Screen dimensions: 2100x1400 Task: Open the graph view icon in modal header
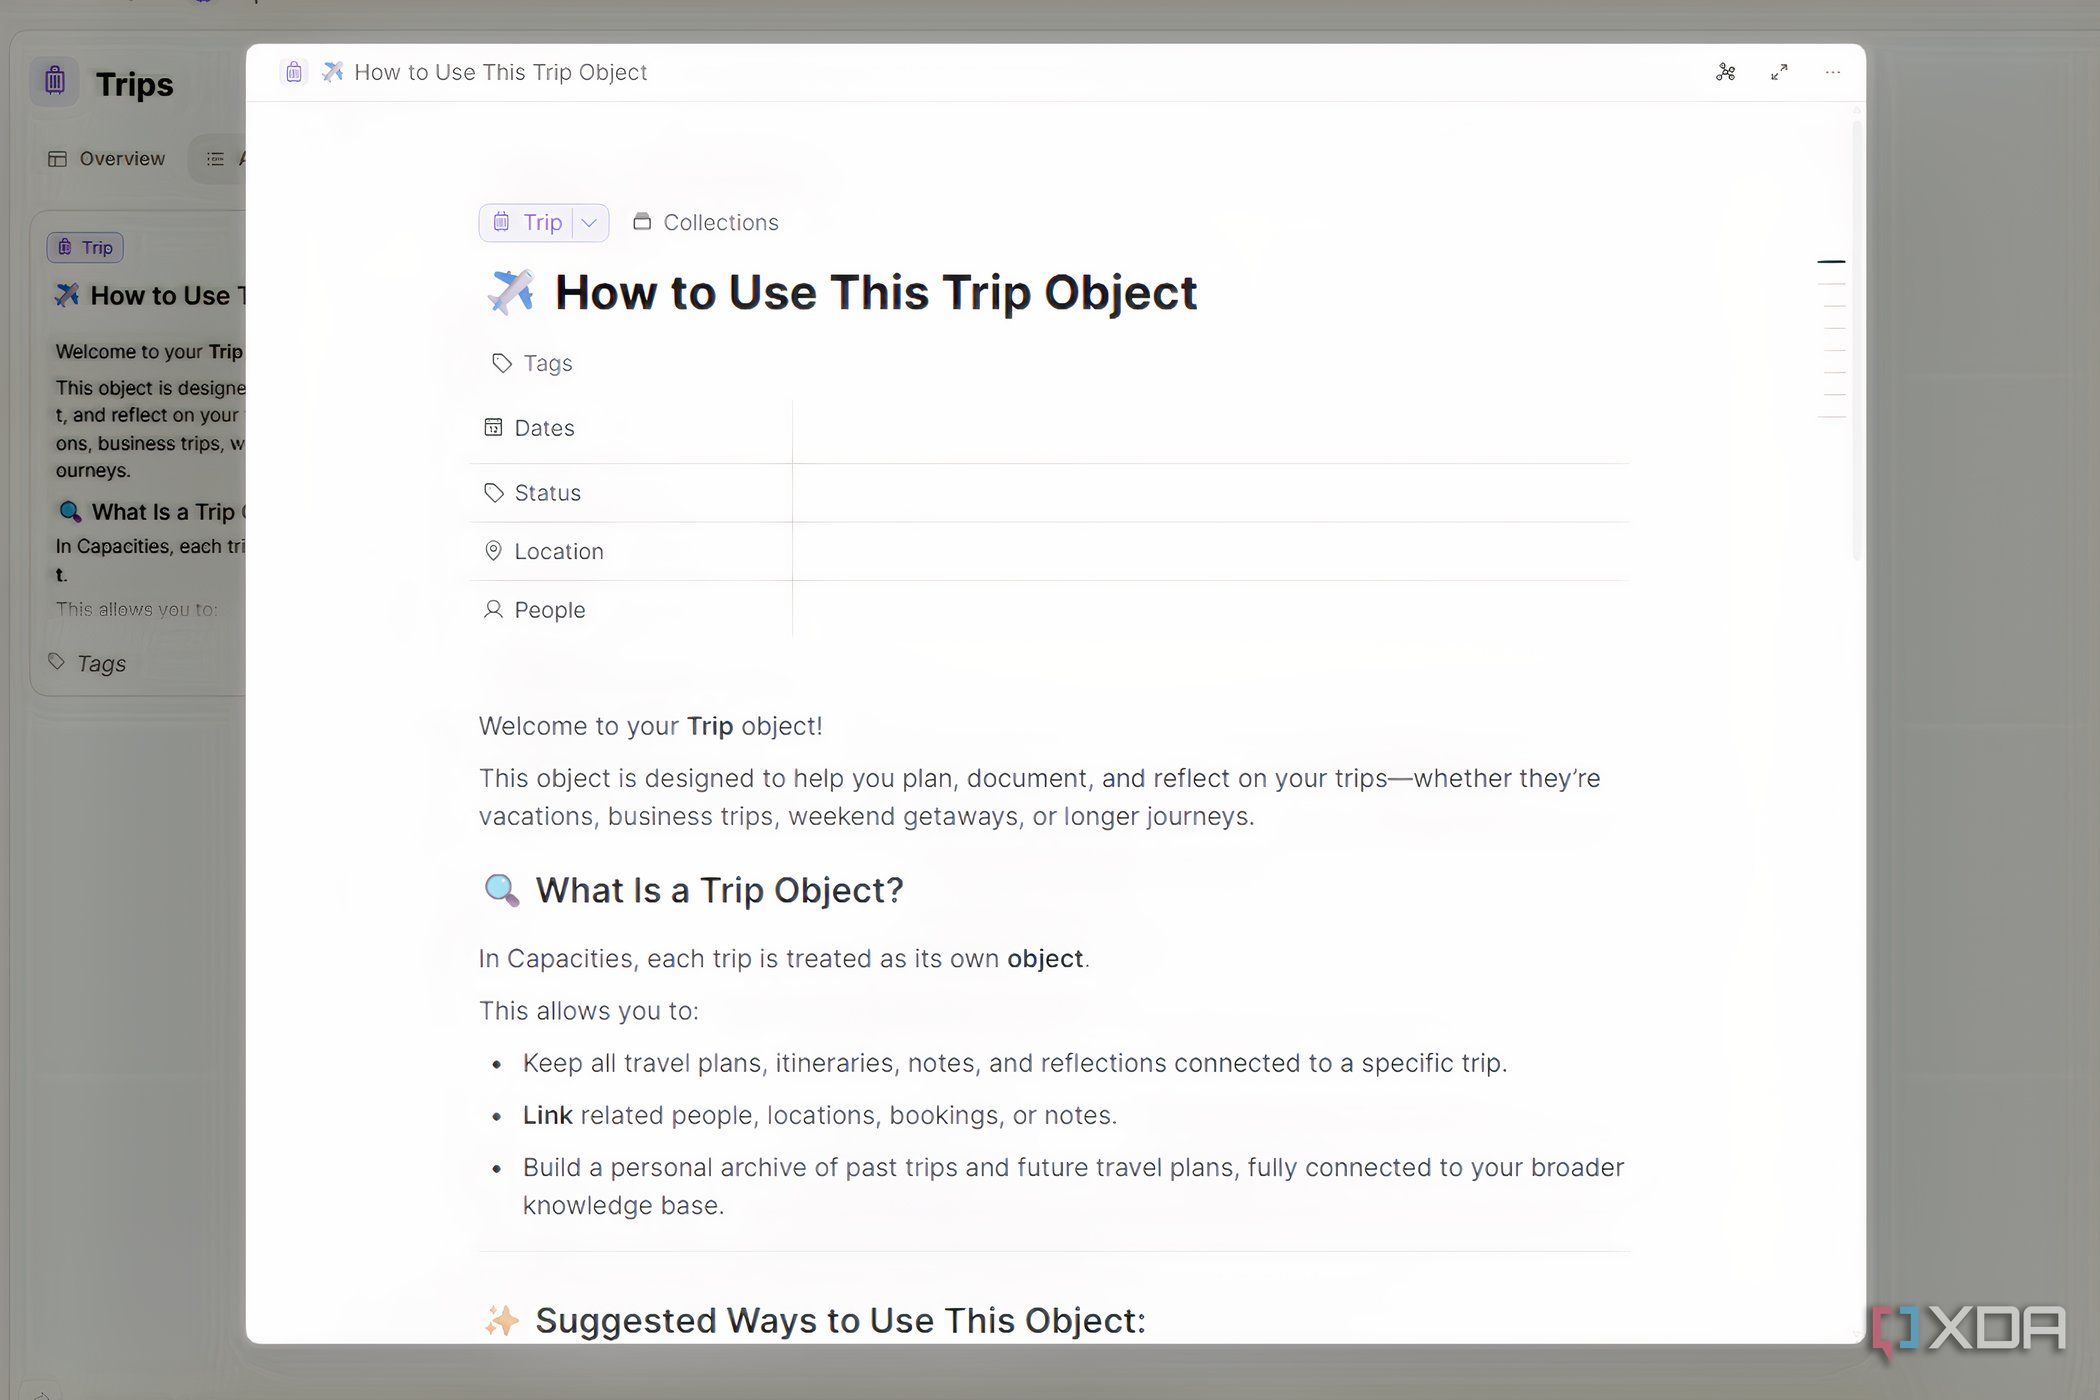tap(1725, 72)
